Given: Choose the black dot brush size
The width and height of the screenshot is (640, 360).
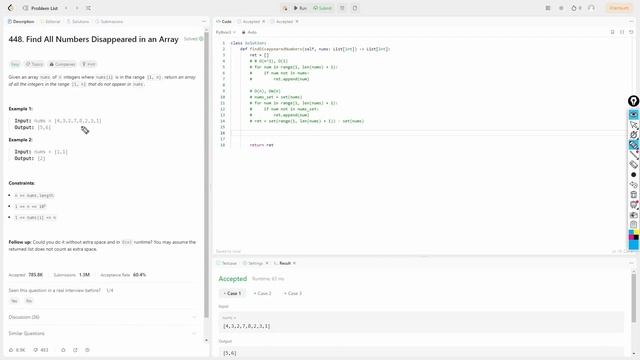Looking at the screenshot, I should (633, 175).
